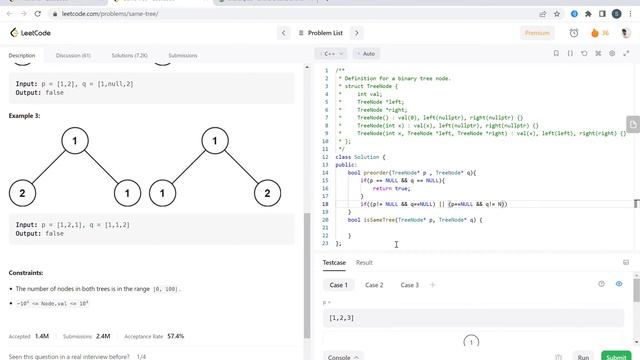Viewport: 640px width, 360px height.
Task: Click the share page icon
Action: coord(542,14)
